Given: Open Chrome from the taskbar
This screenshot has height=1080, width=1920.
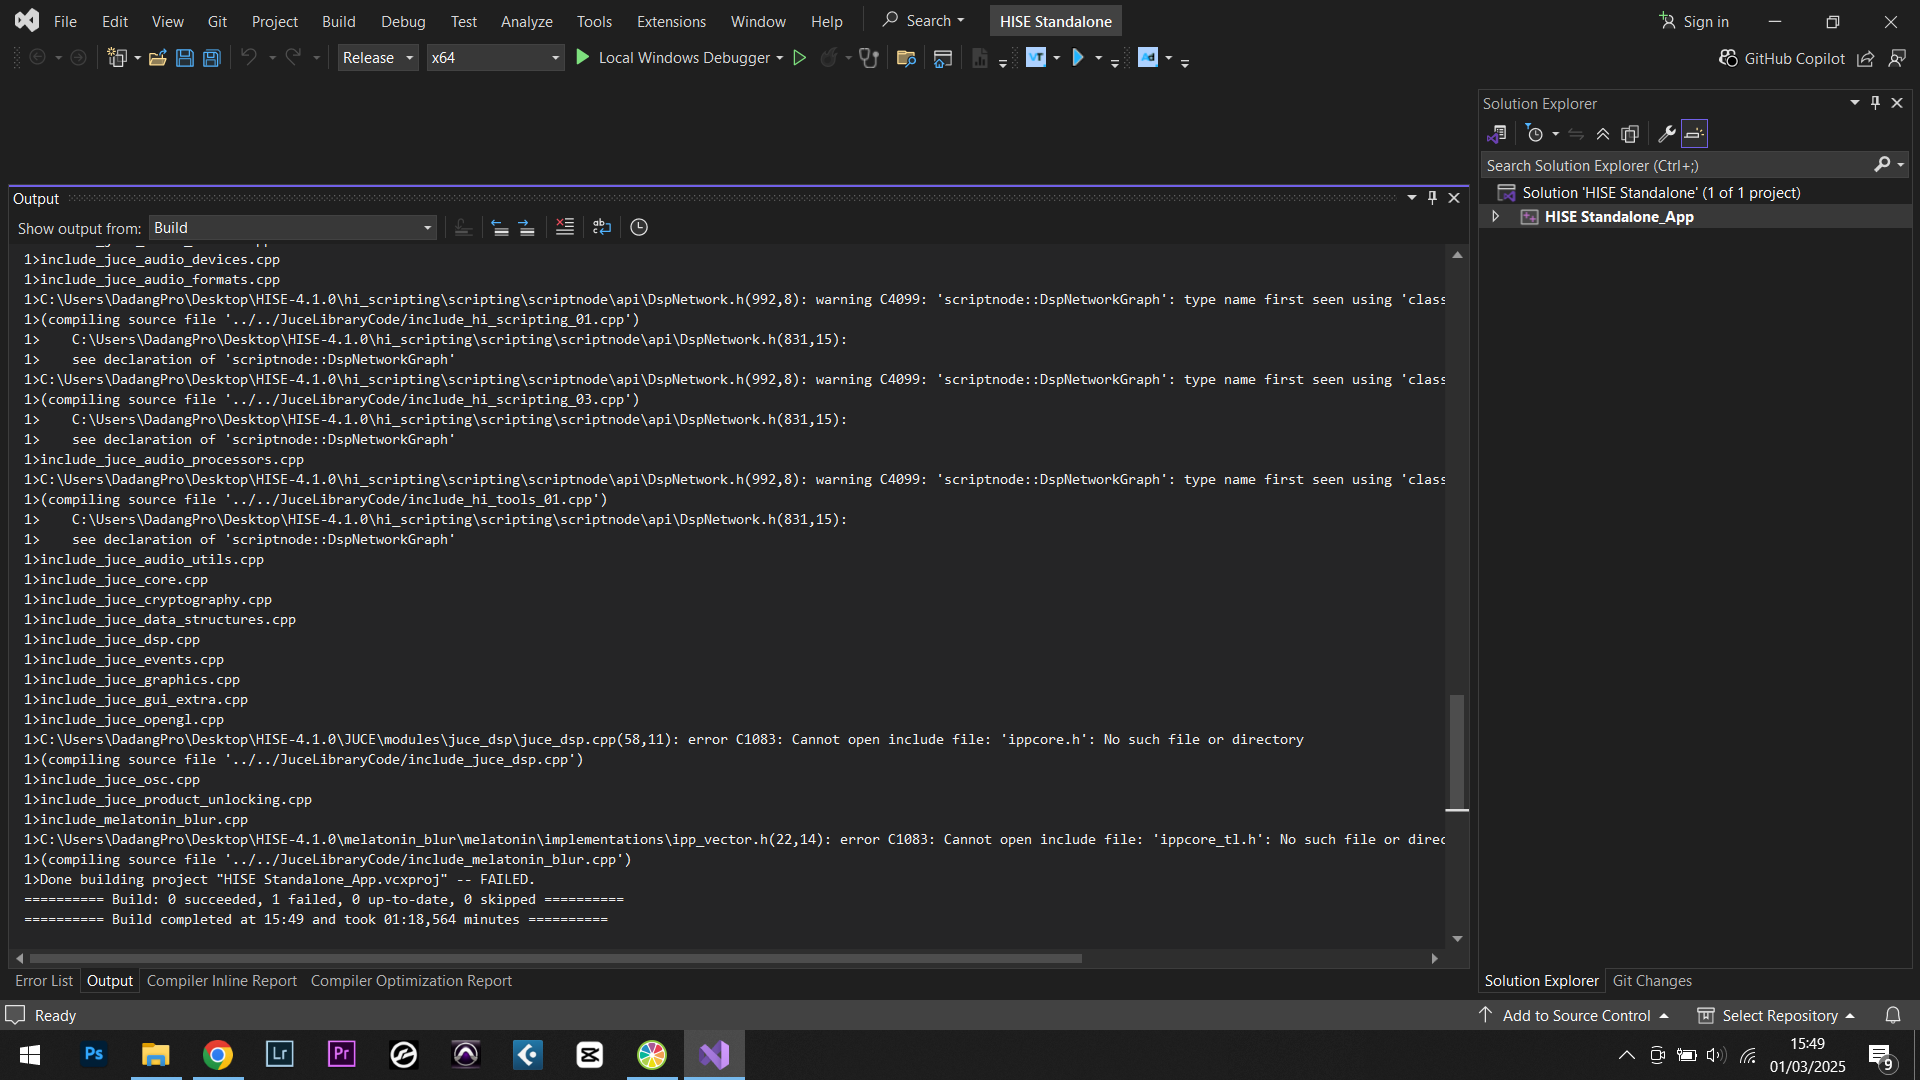Looking at the screenshot, I should [218, 1054].
